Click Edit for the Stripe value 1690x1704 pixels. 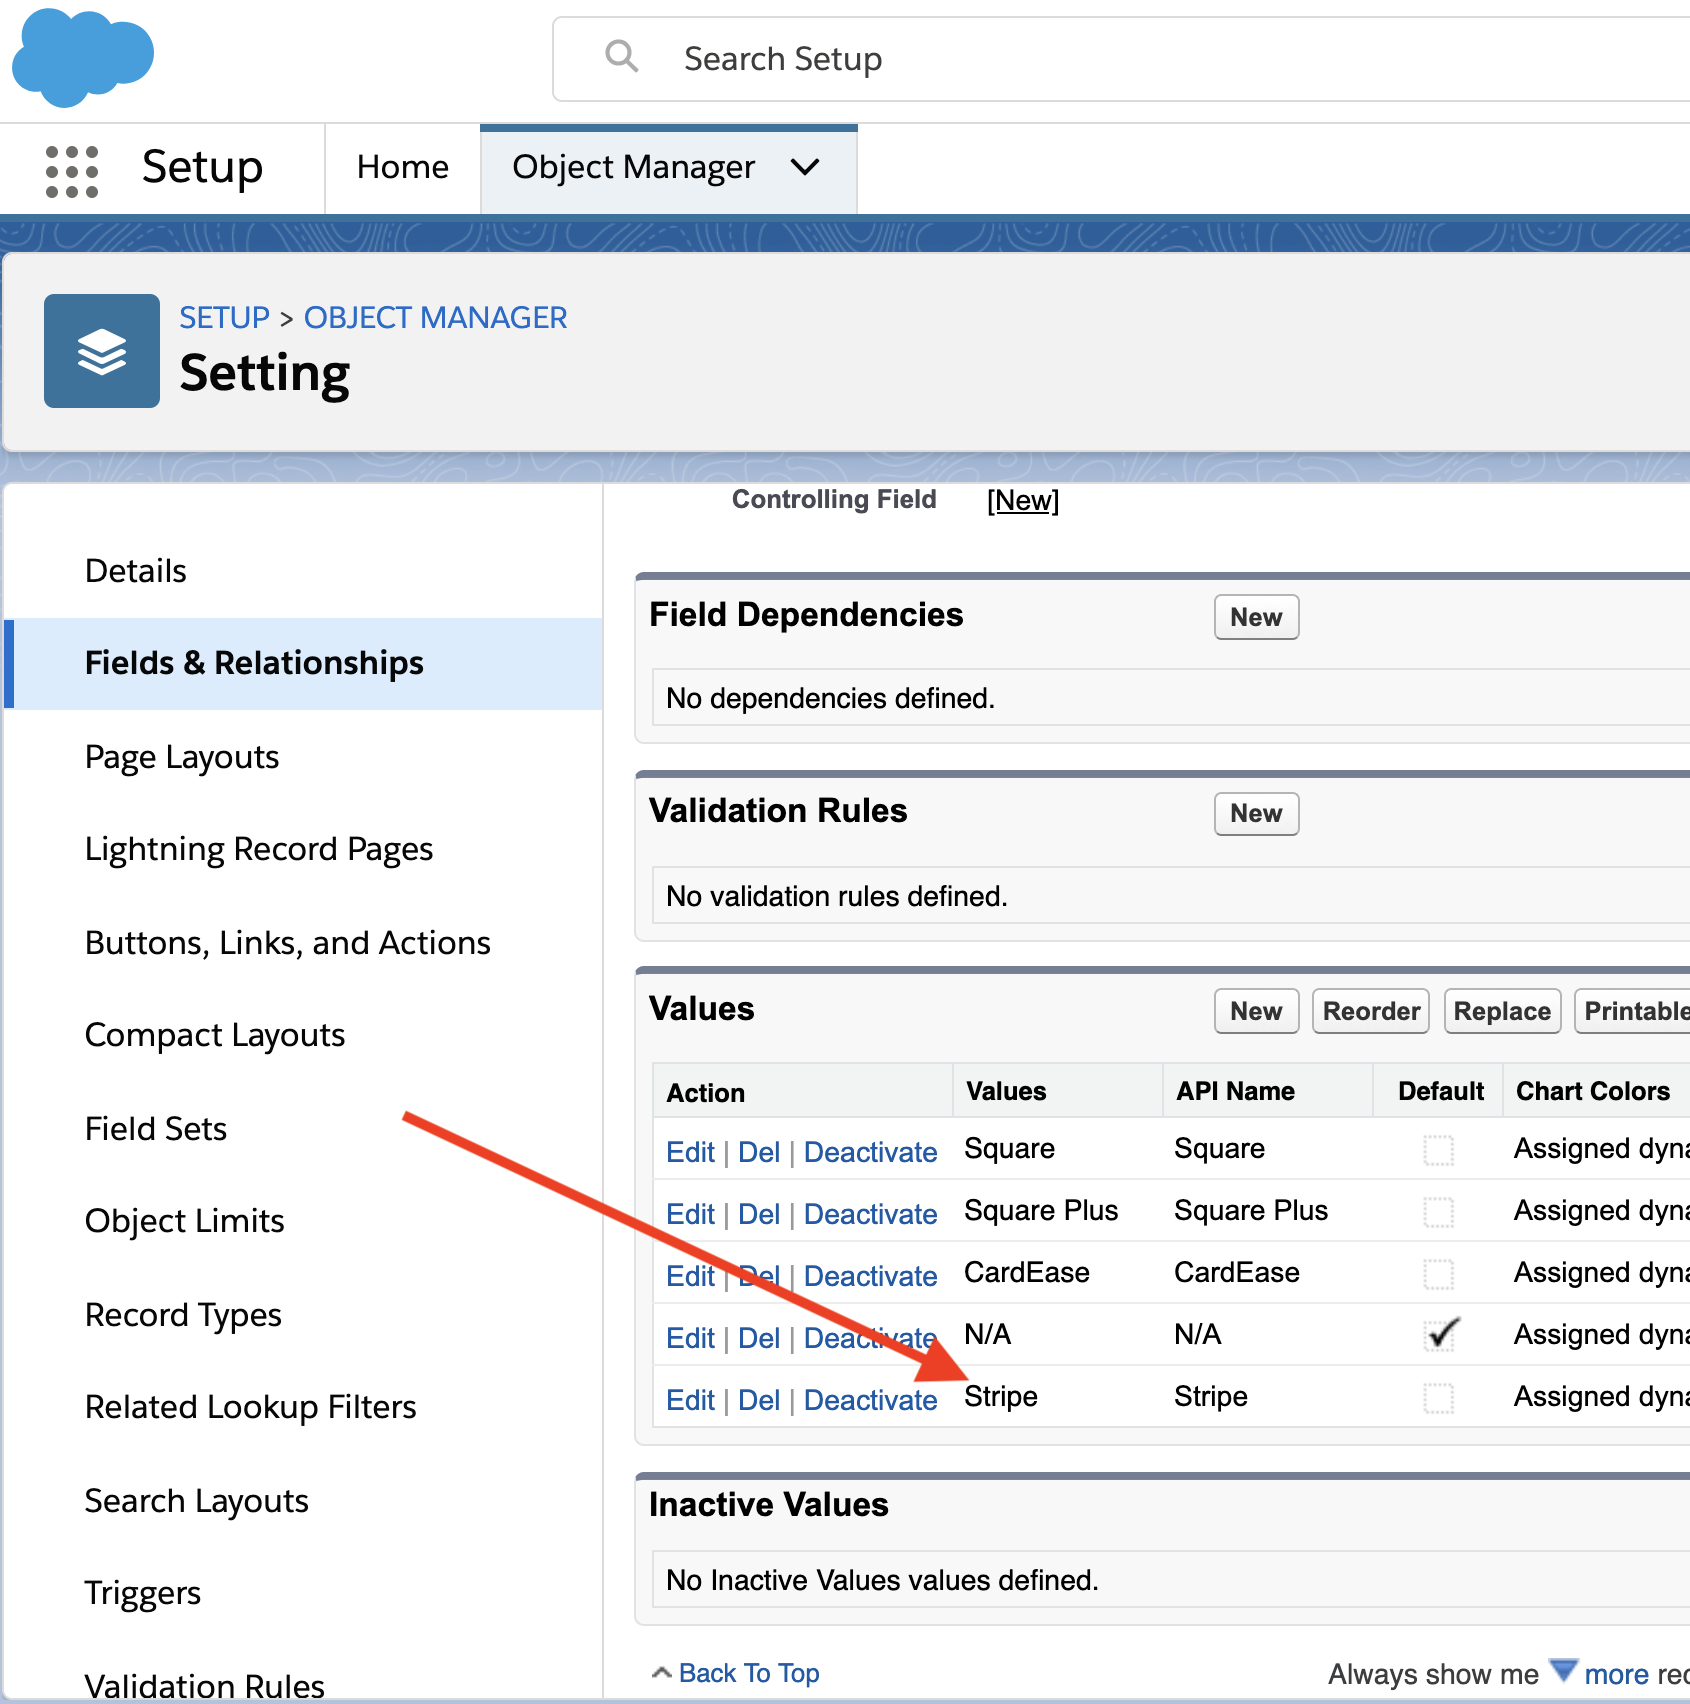click(691, 1400)
